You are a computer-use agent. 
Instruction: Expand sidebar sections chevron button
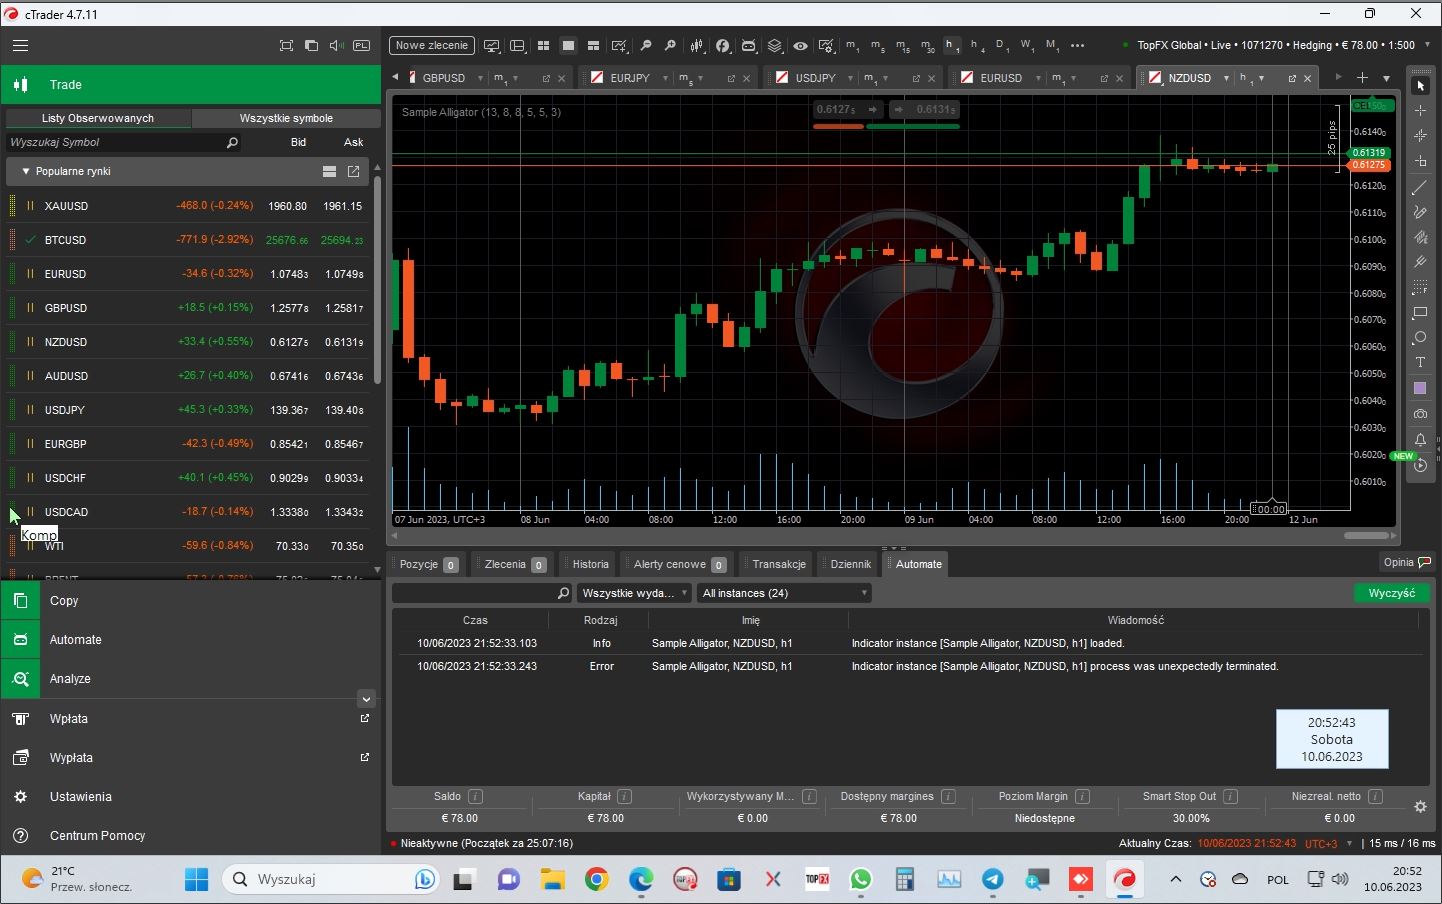pos(366,699)
